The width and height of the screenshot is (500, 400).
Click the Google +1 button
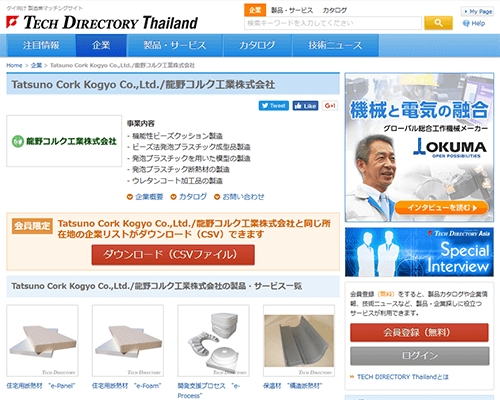pyautogui.click(x=330, y=106)
